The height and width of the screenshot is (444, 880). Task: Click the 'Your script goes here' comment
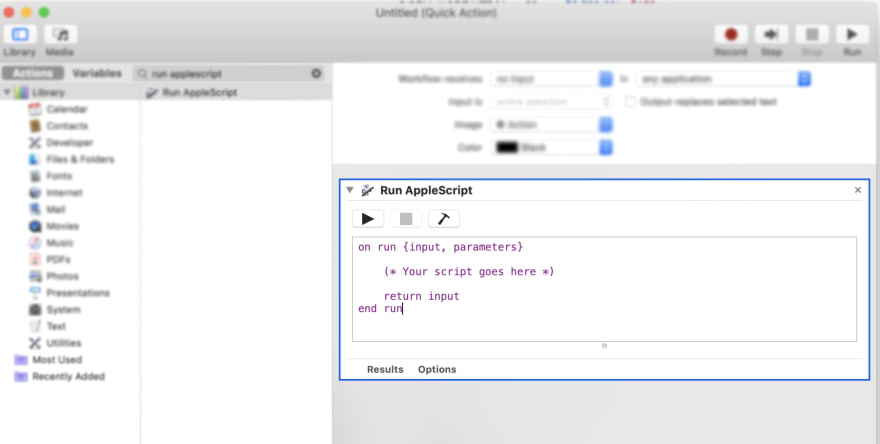469,272
